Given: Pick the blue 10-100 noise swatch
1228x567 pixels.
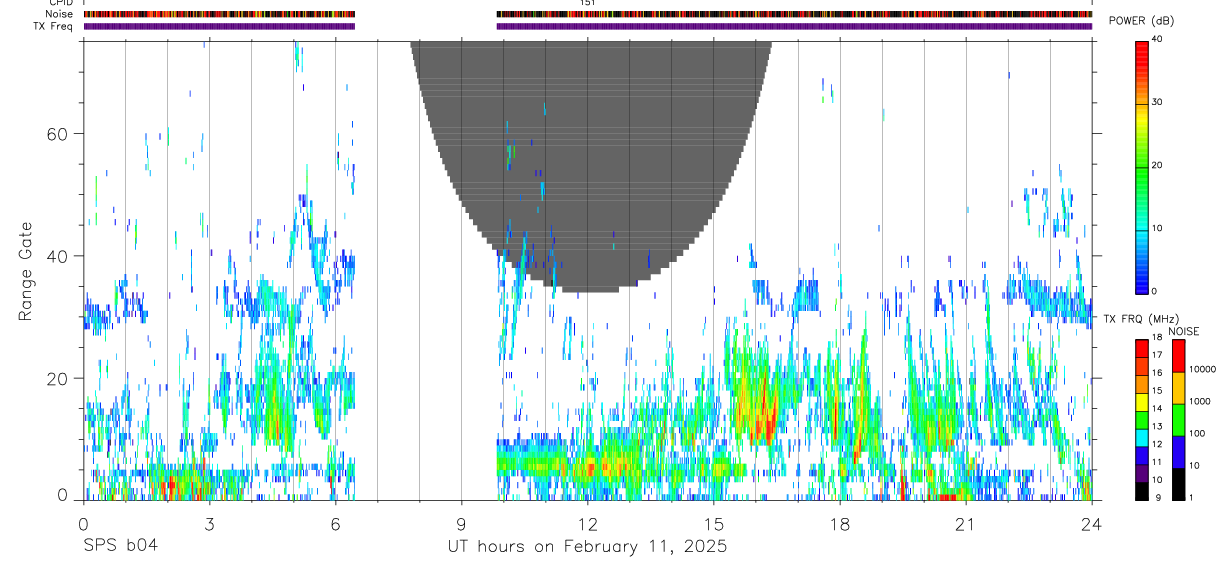Looking at the screenshot, I should click(1178, 452).
